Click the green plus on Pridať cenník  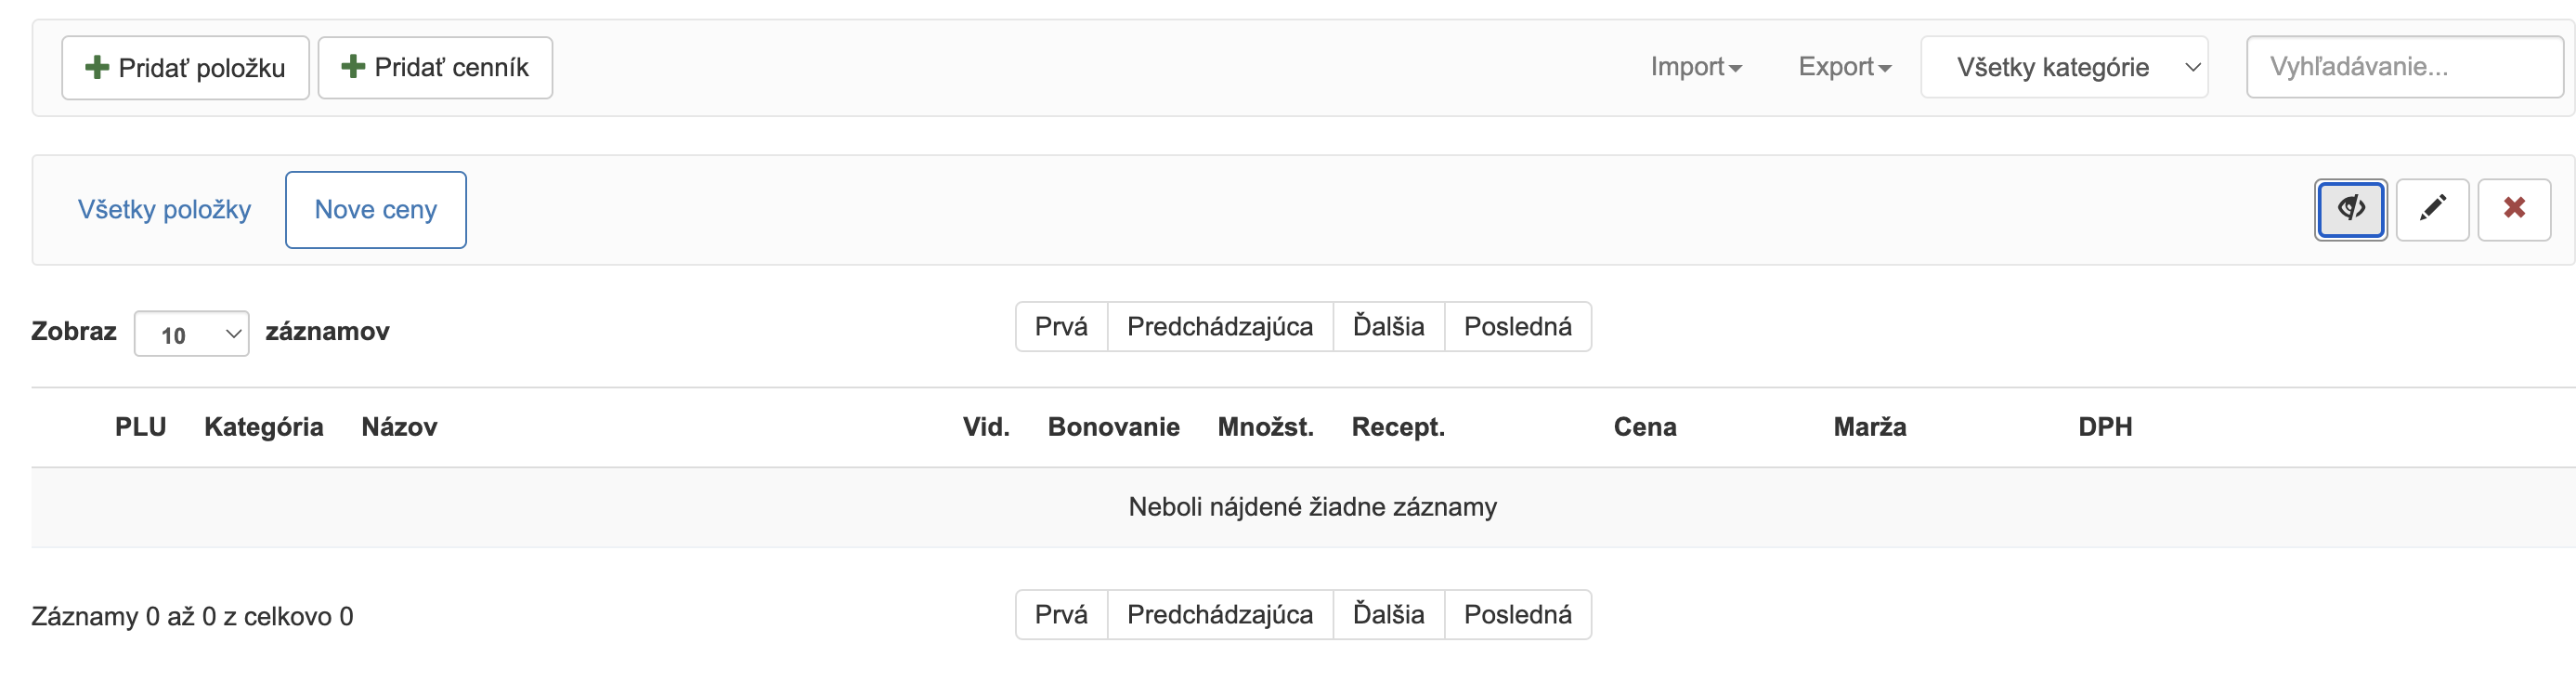click(x=353, y=67)
